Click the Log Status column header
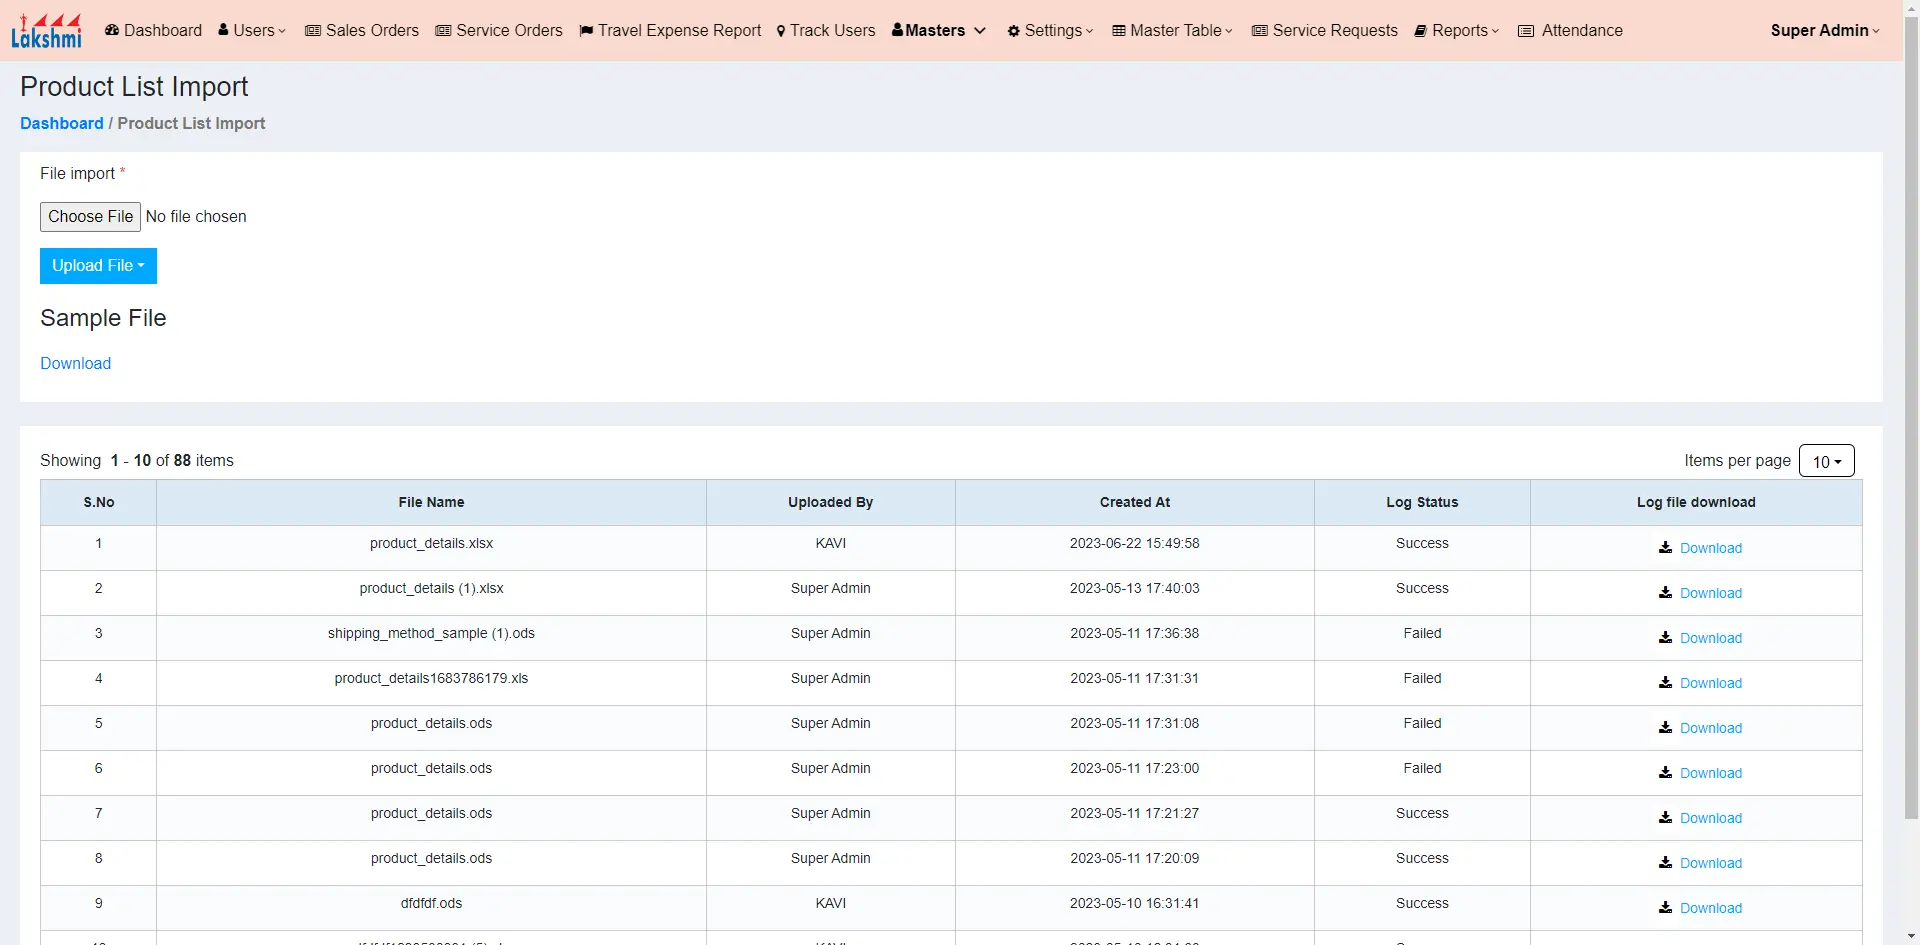This screenshot has height=945, width=1920. (x=1422, y=503)
